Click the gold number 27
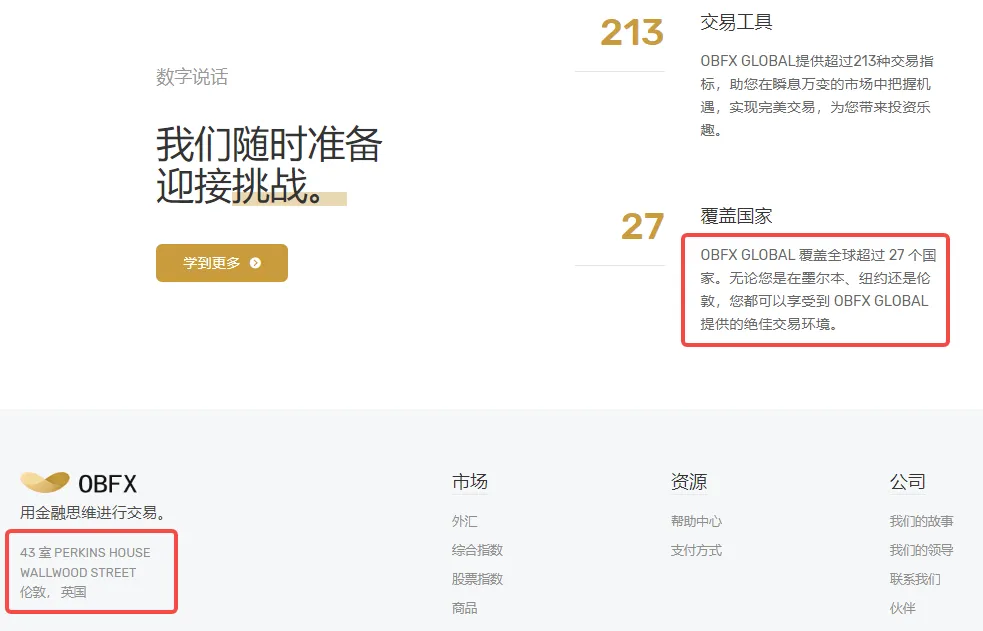Viewport: 983px width, 631px height. (643, 226)
